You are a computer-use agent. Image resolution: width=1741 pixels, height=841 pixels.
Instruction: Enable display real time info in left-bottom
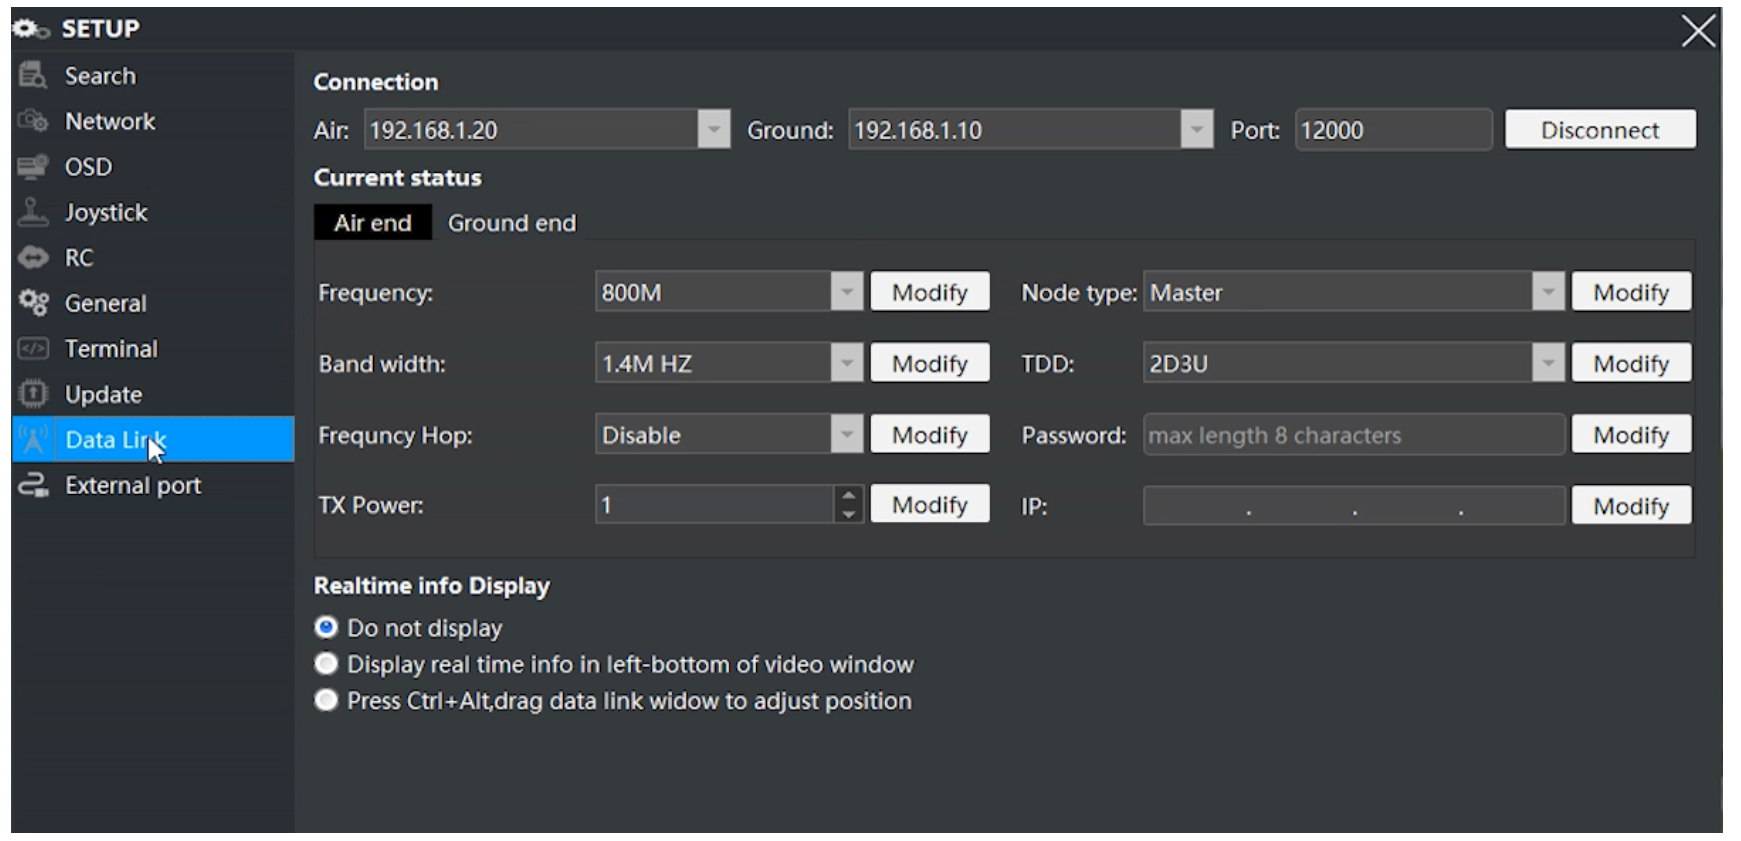pyautogui.click(x=326, y=664)
